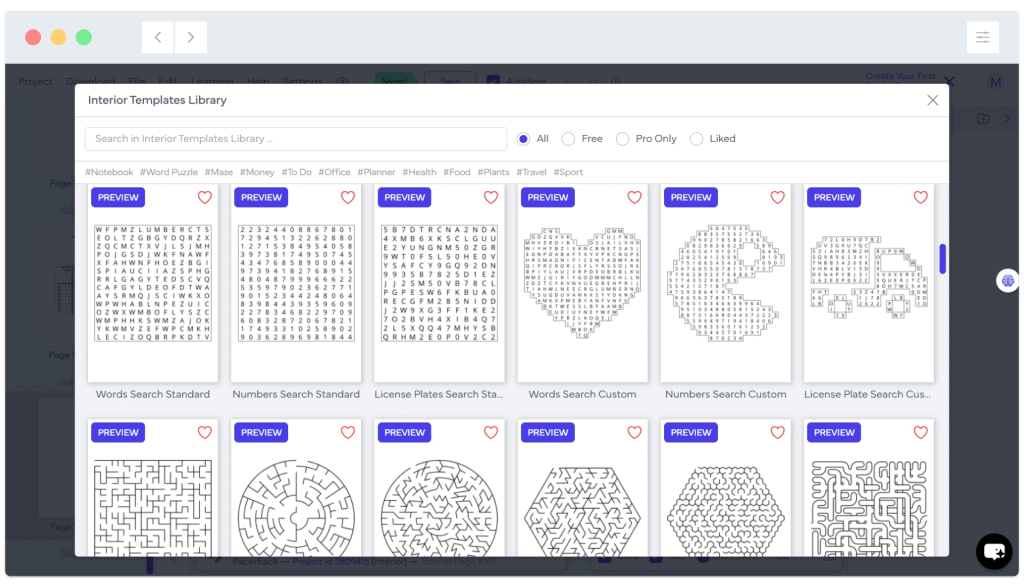
Task: Filter by #Office tag
Action: tap(334, 172)
